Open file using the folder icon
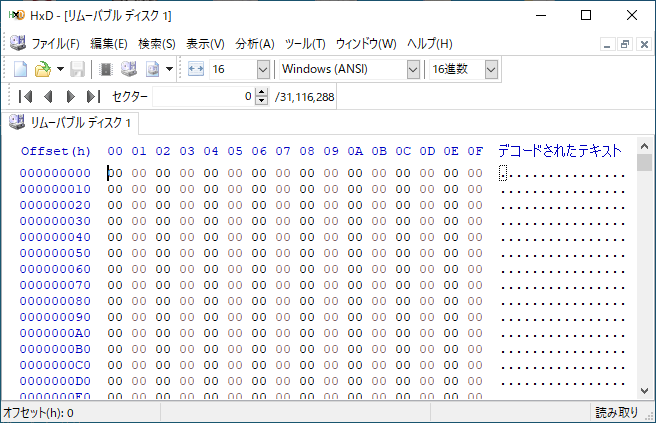Screen dimensions: 656x423 point(43,69)
